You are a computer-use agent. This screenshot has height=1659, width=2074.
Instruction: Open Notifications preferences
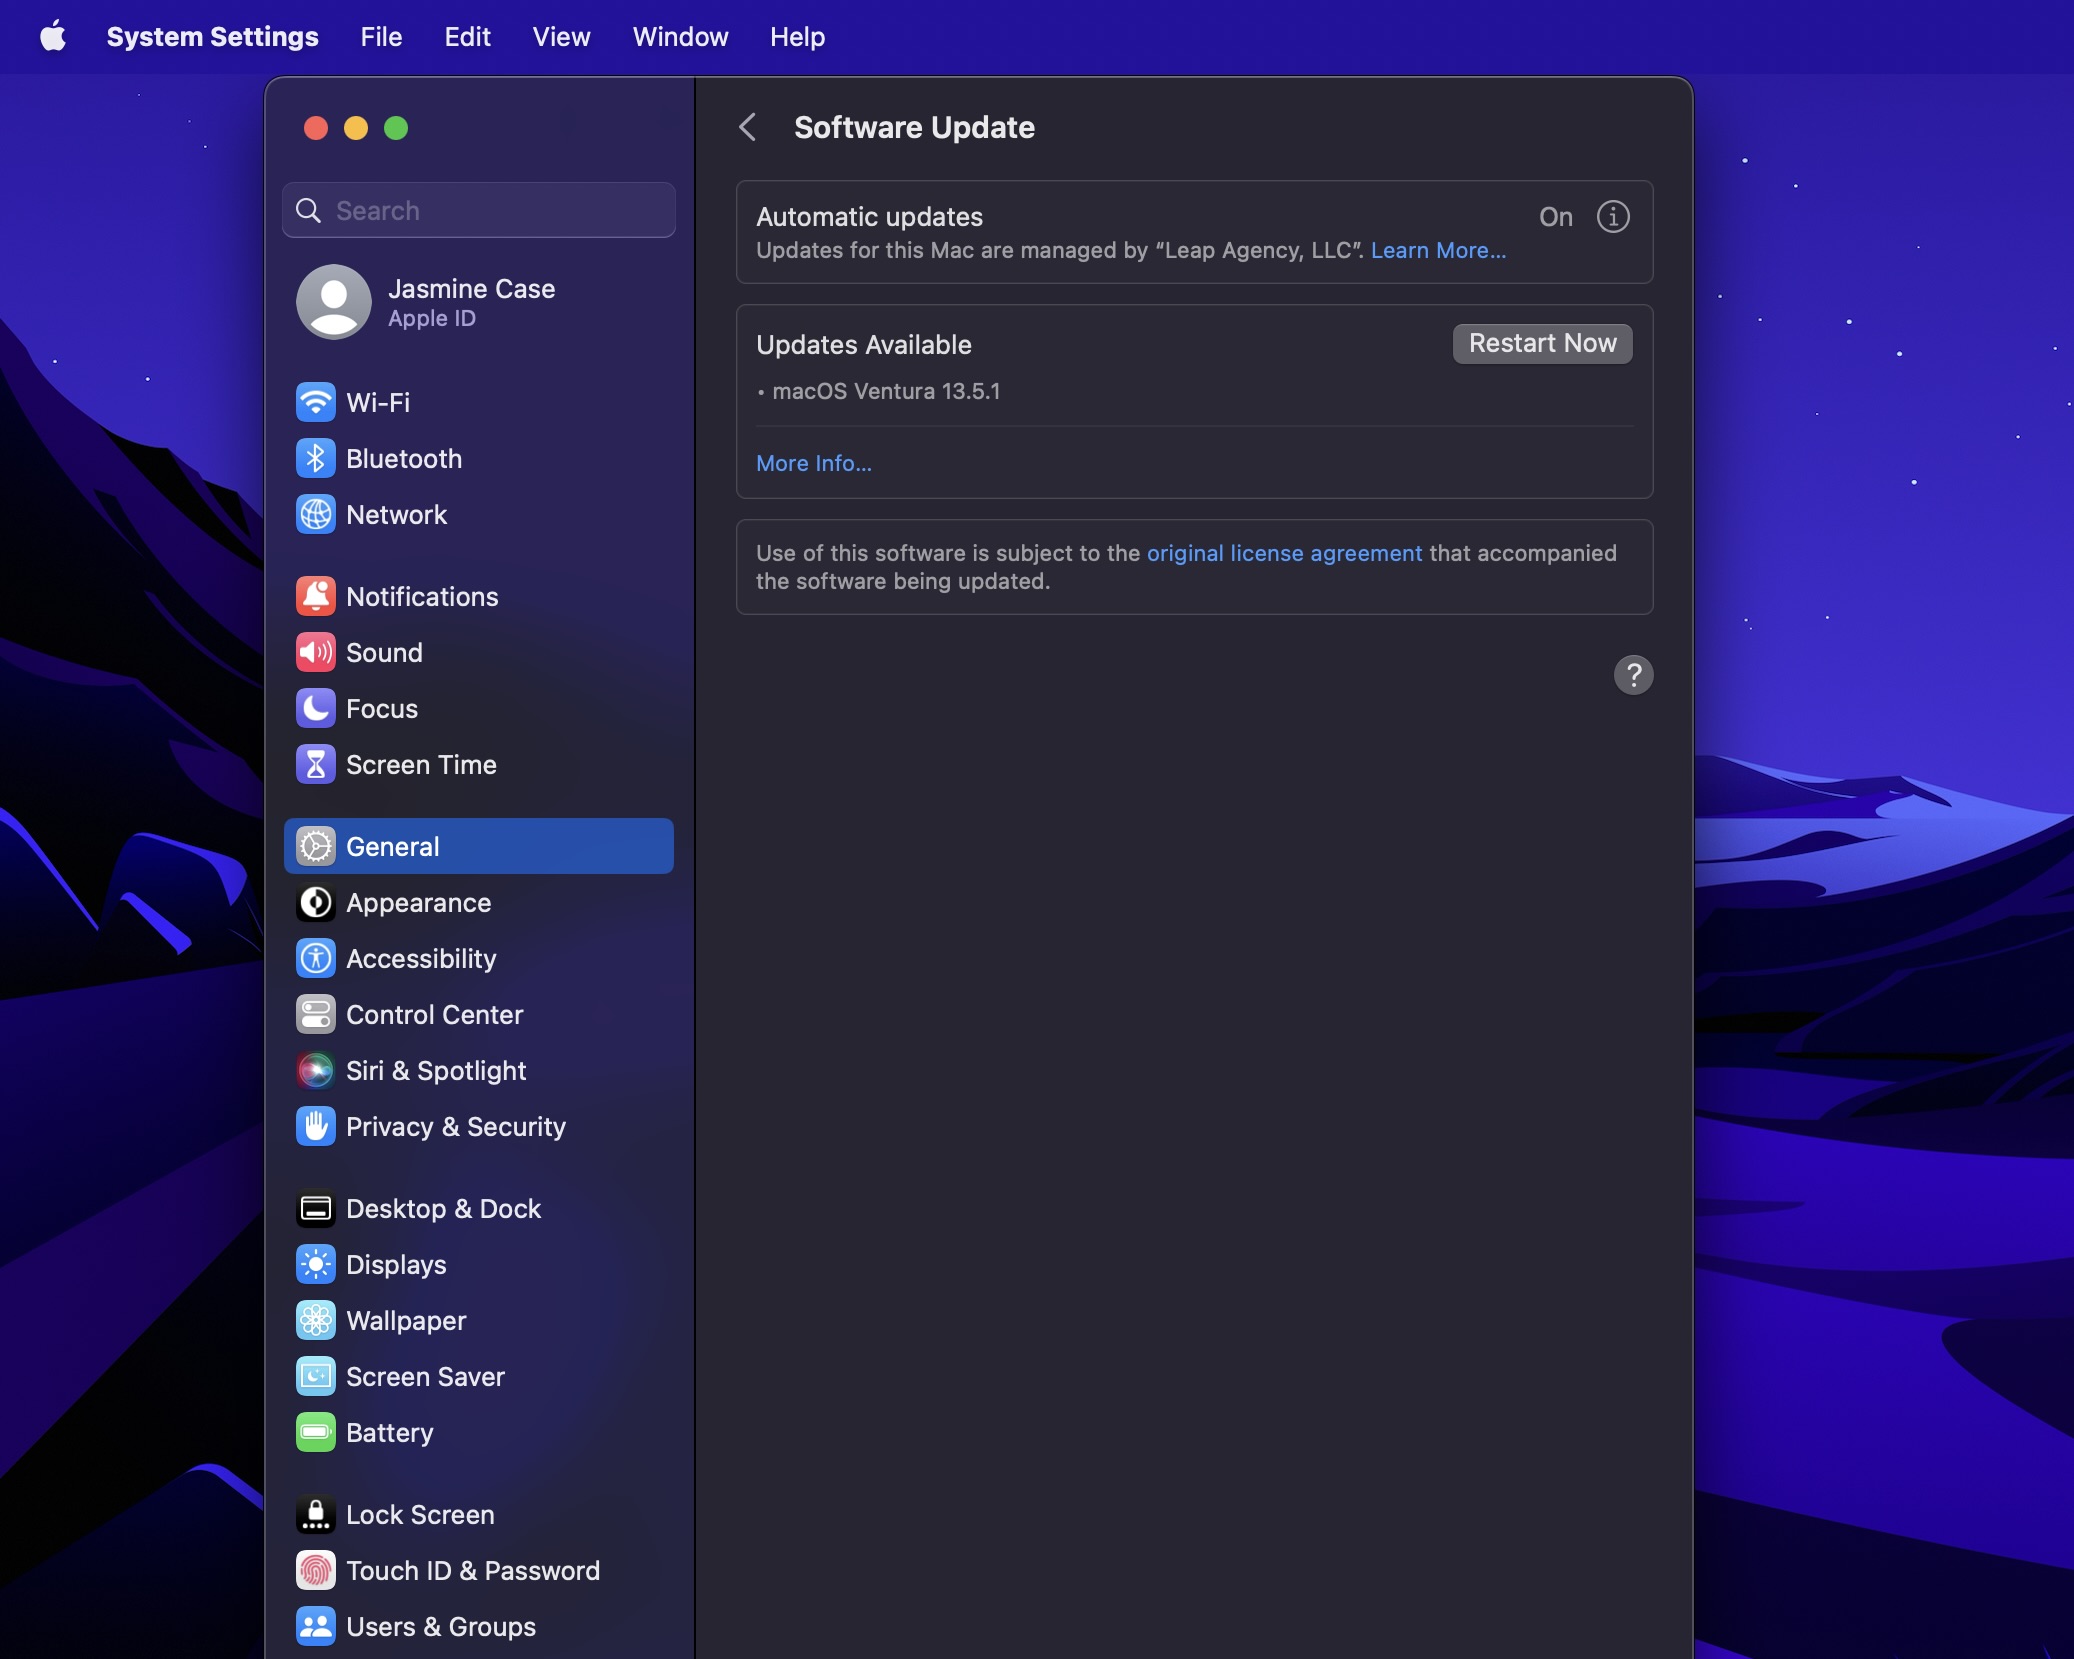pos(421,597)
